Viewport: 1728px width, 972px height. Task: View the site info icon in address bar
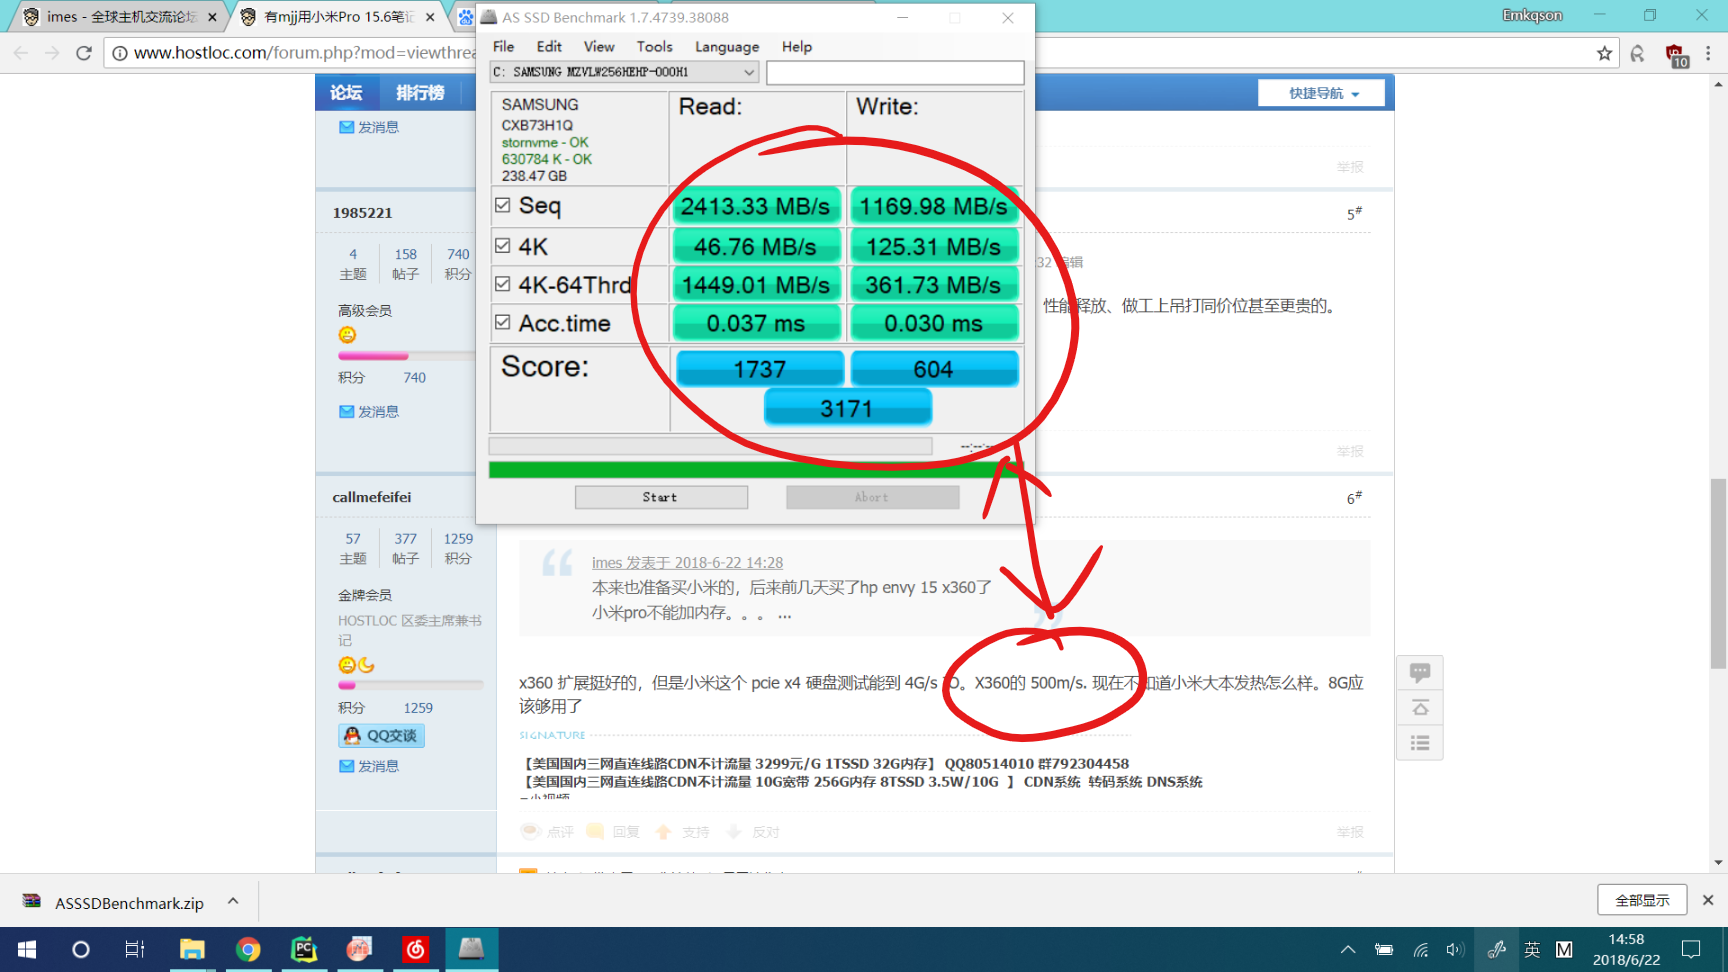tap(119, 53)
